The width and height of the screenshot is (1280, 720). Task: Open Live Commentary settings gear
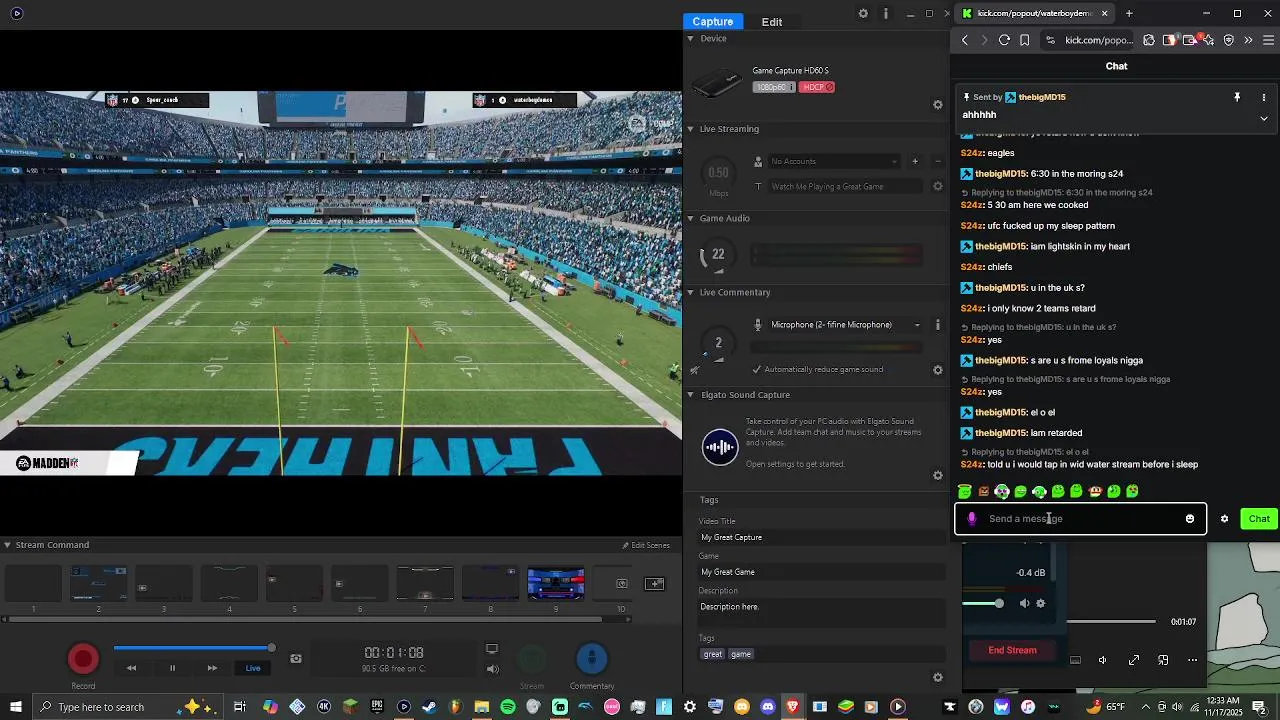[x=938, y=370]
